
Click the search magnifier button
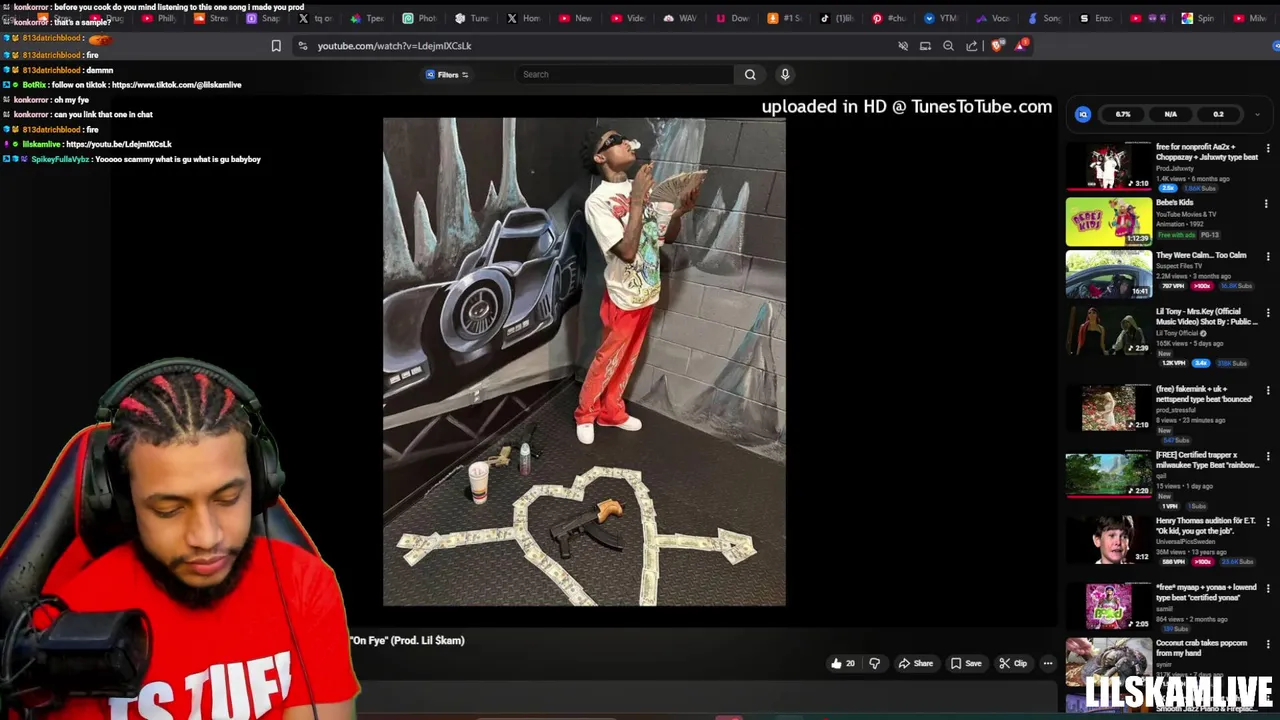[750, 74]
